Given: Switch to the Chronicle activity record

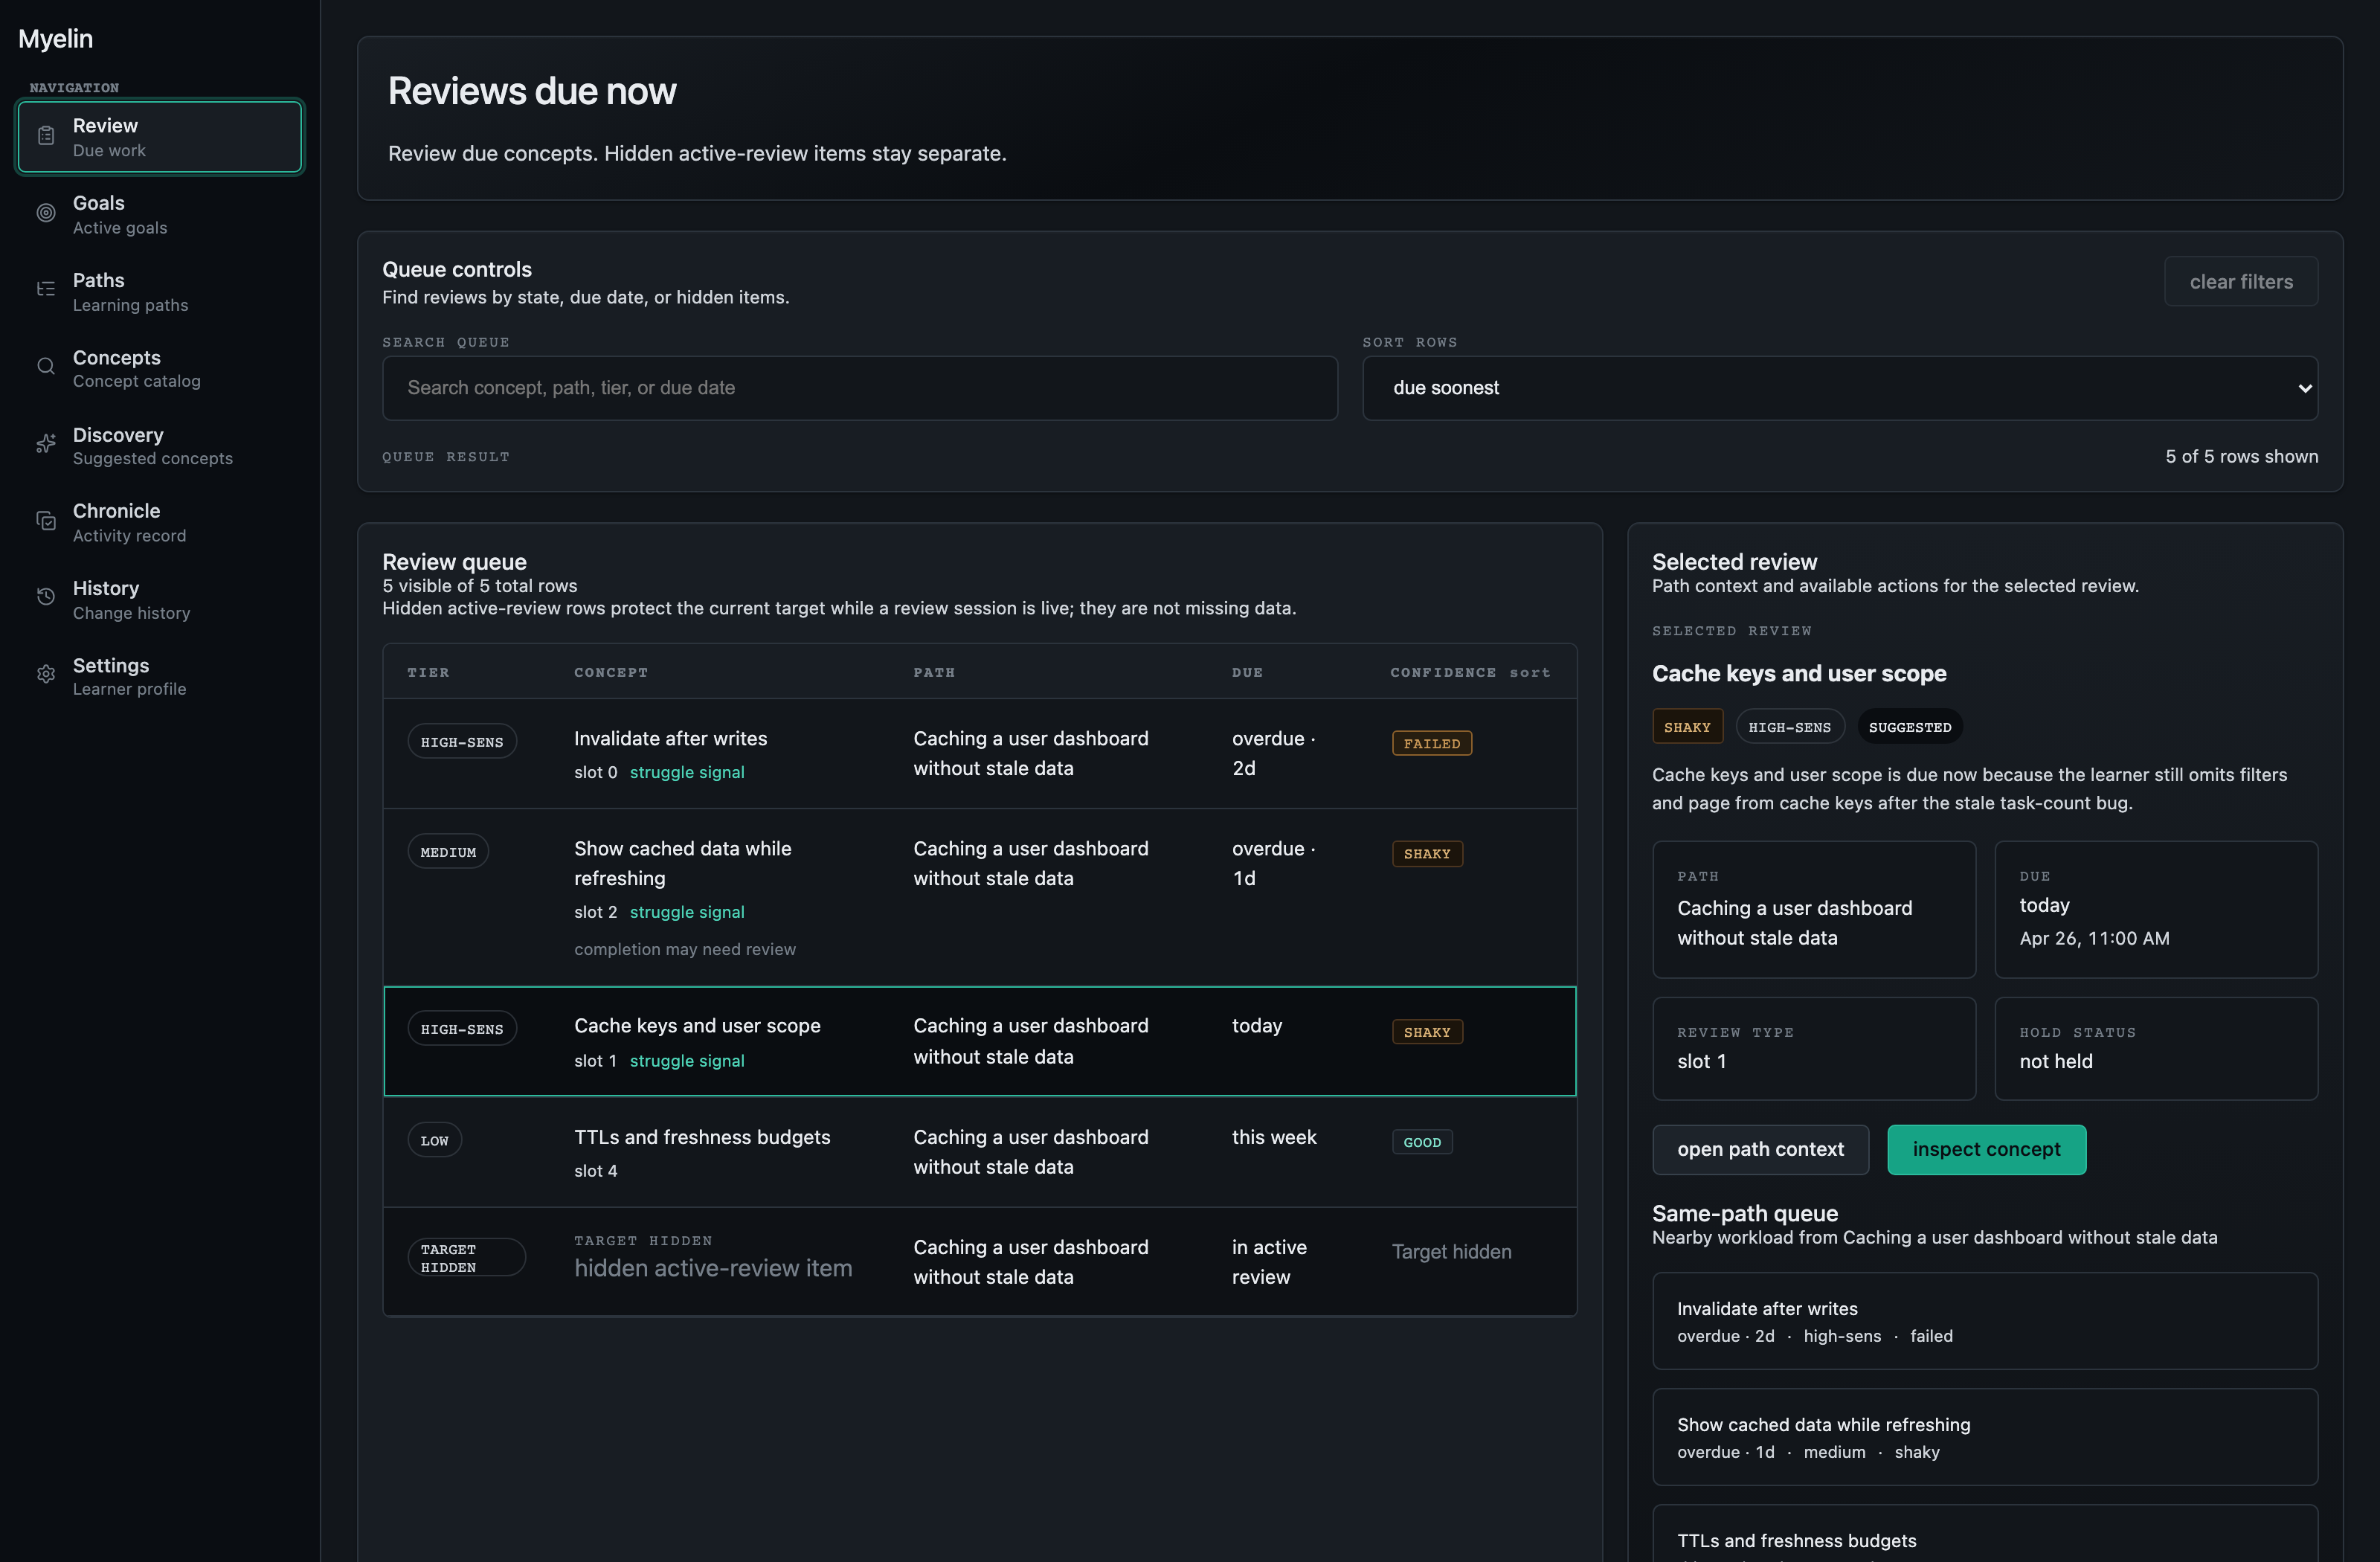Looking at the screenshot, I should tap(160, 522).
